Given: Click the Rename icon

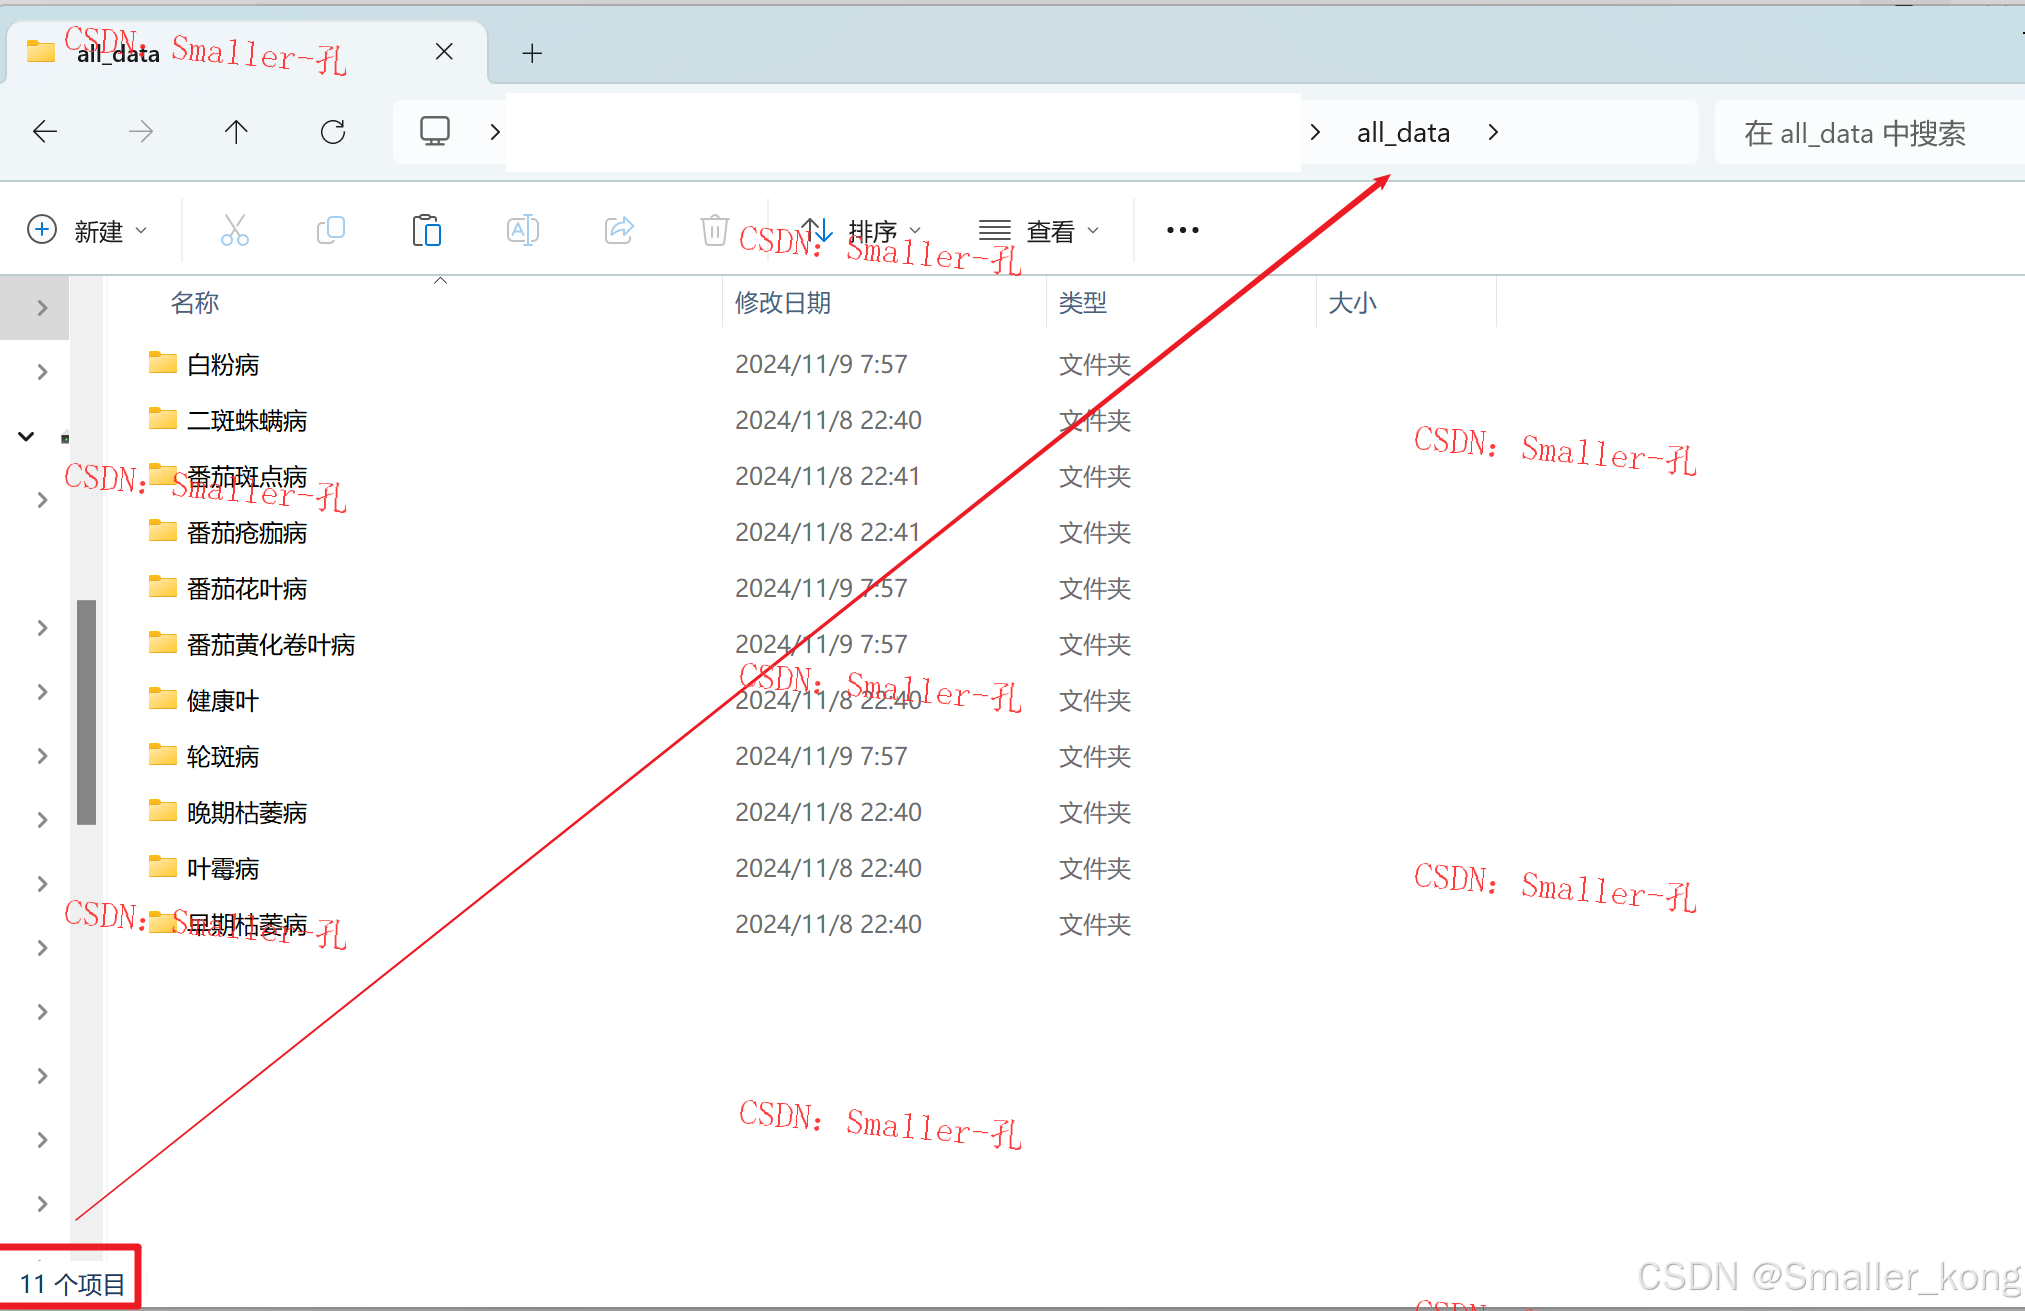Looking at the screenshot, I should click(x=523, y=231).
